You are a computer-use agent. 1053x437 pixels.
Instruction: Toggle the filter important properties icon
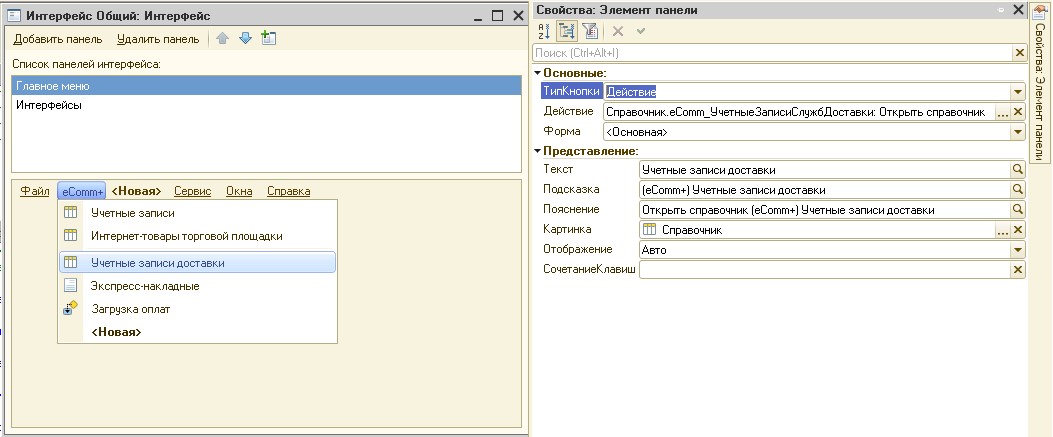click(588, 32)
